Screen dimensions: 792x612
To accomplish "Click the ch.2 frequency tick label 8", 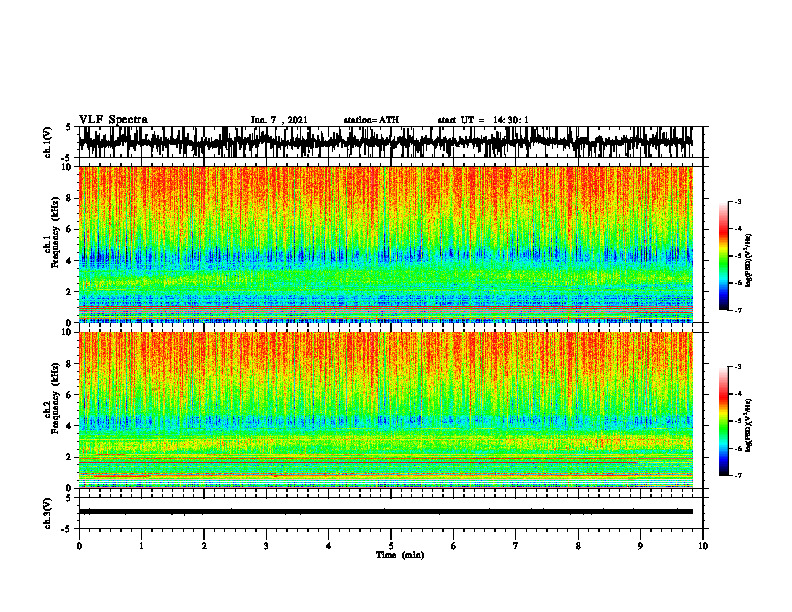I will tap(70, 364).
